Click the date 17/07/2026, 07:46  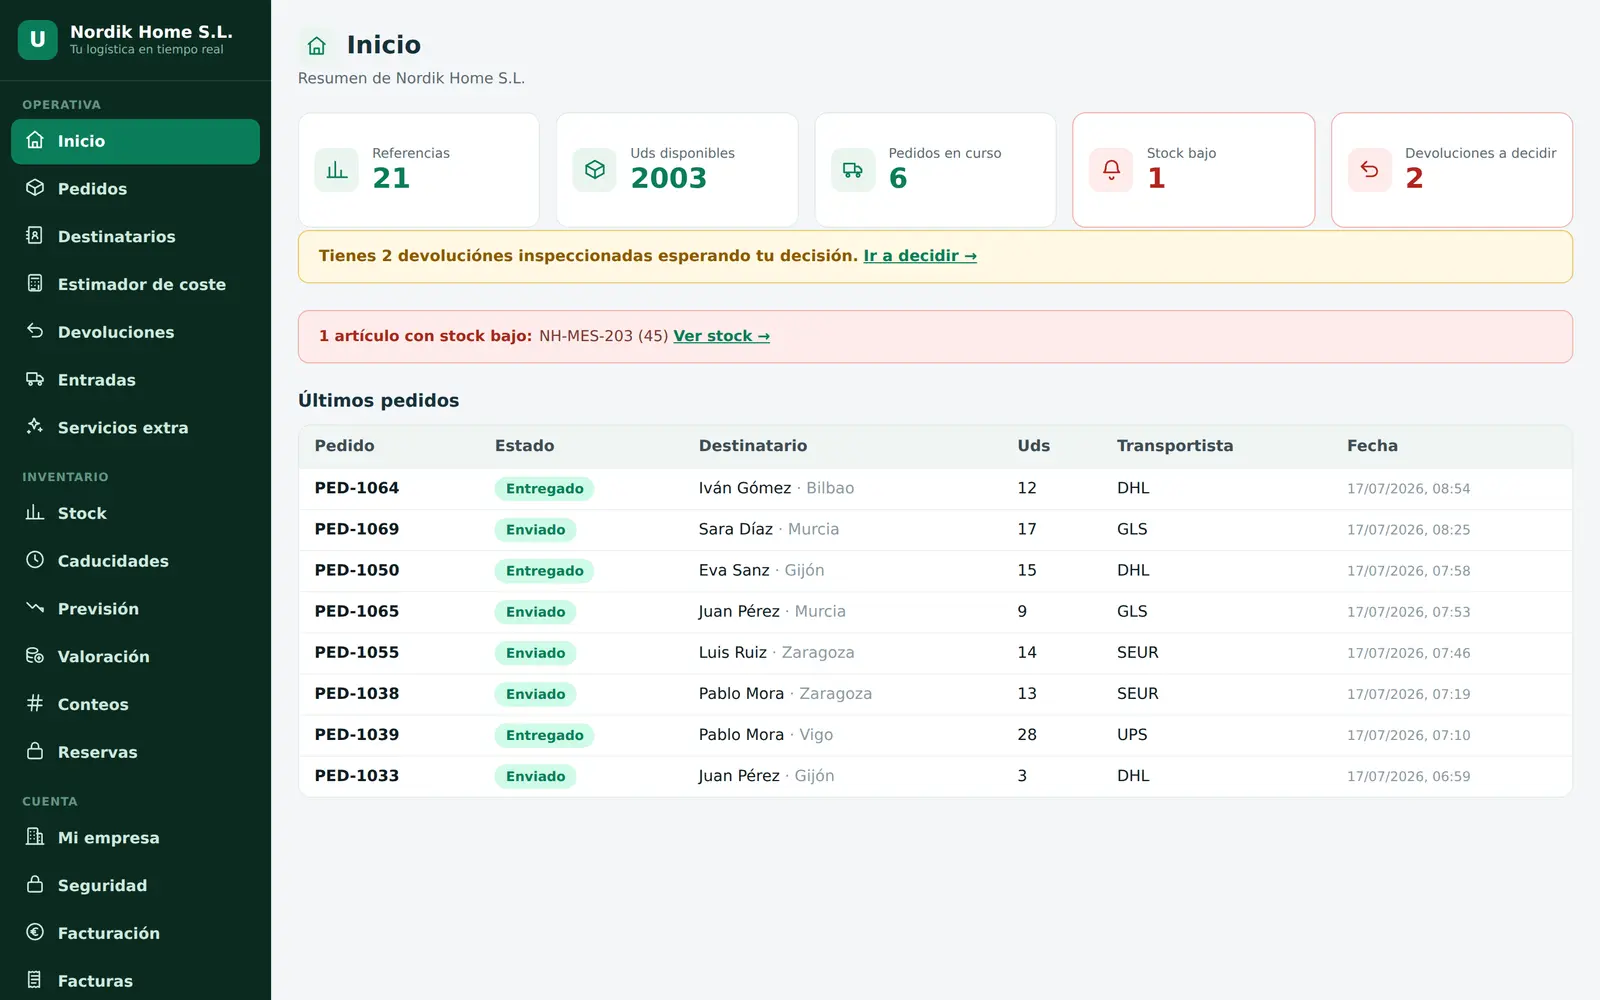click(1408, 653)
